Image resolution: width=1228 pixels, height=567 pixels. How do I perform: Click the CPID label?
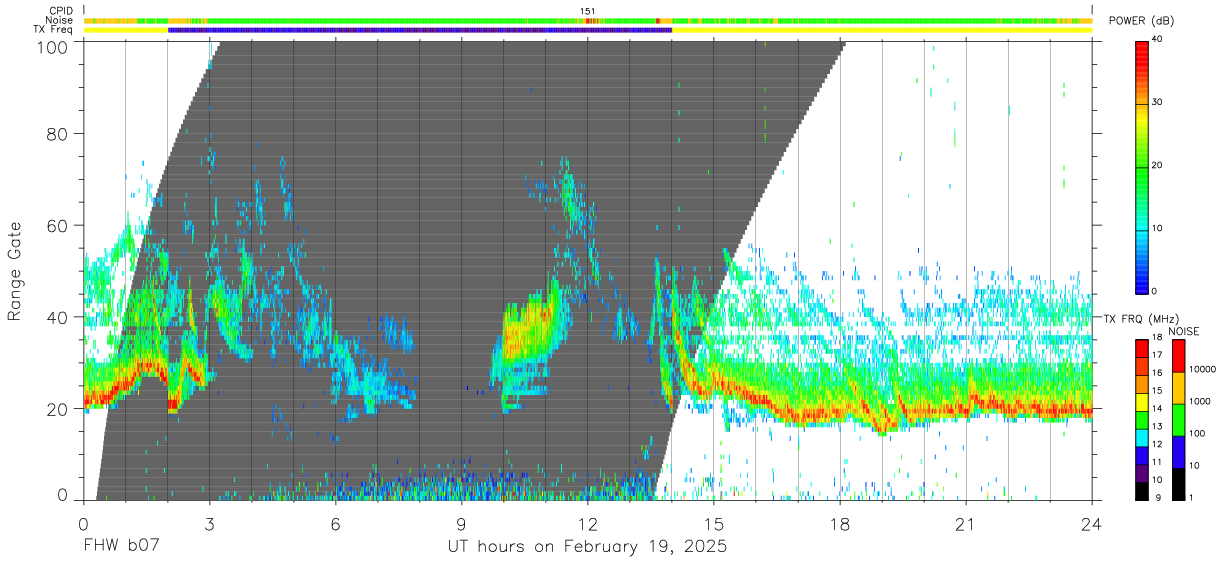coord(60,11)
